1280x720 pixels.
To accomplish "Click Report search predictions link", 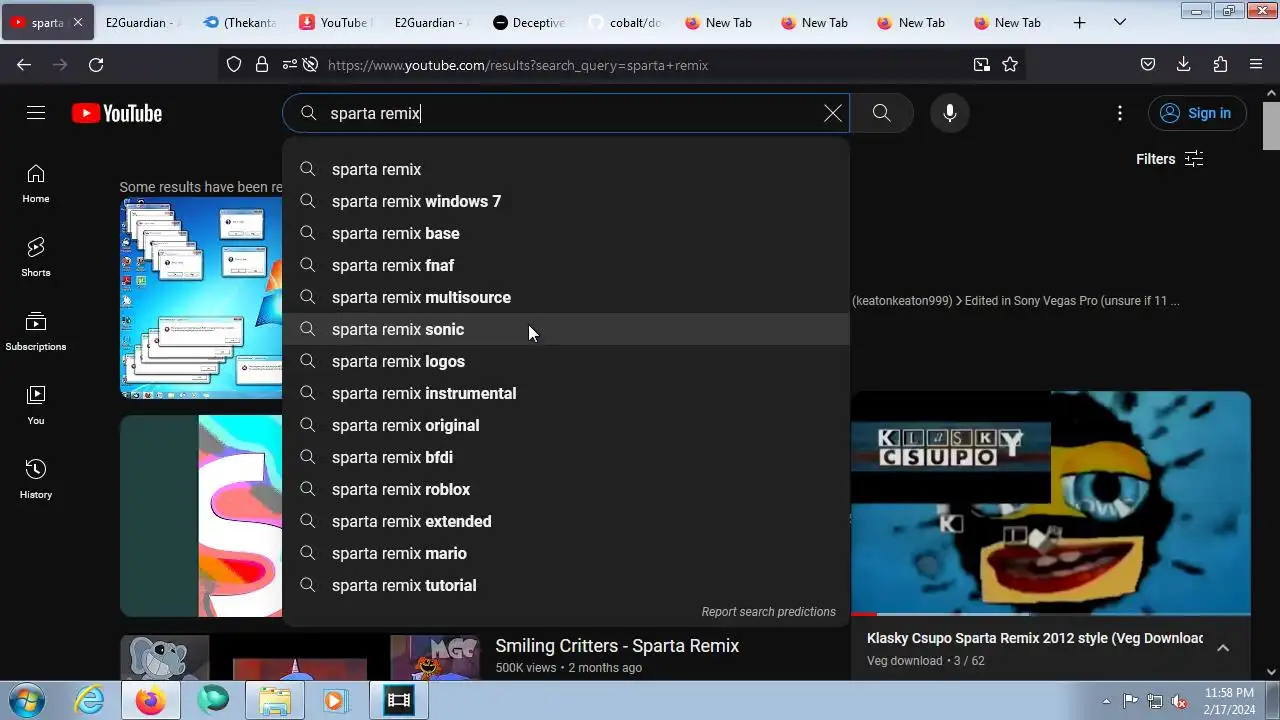I will point(768,611).
